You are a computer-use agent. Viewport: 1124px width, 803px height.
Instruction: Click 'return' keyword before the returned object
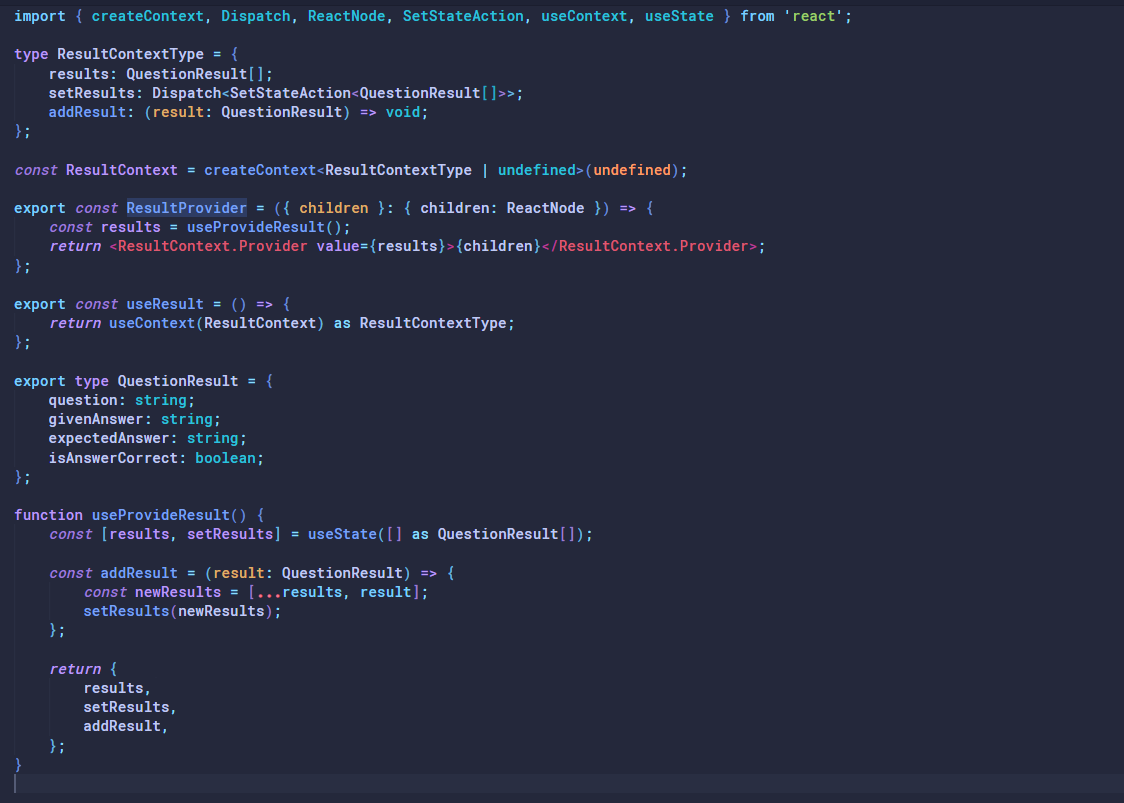click(75, 669)
